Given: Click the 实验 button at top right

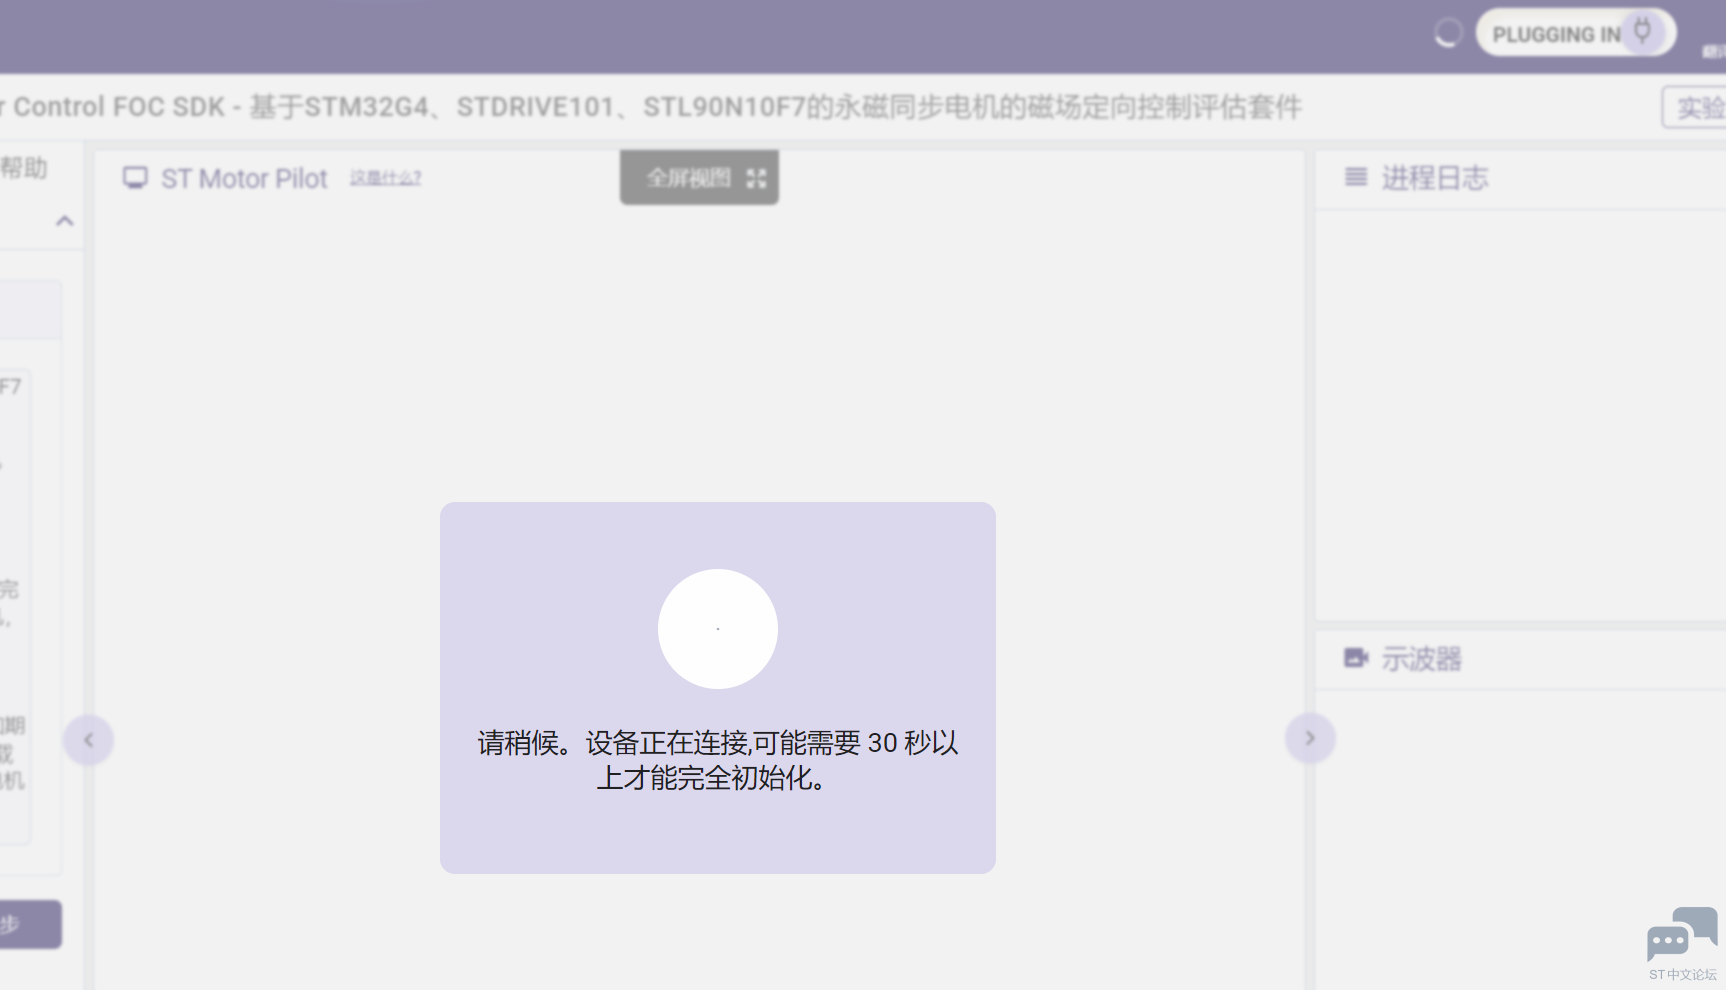Looking at the screenshot, I should tap(1697, 107).
